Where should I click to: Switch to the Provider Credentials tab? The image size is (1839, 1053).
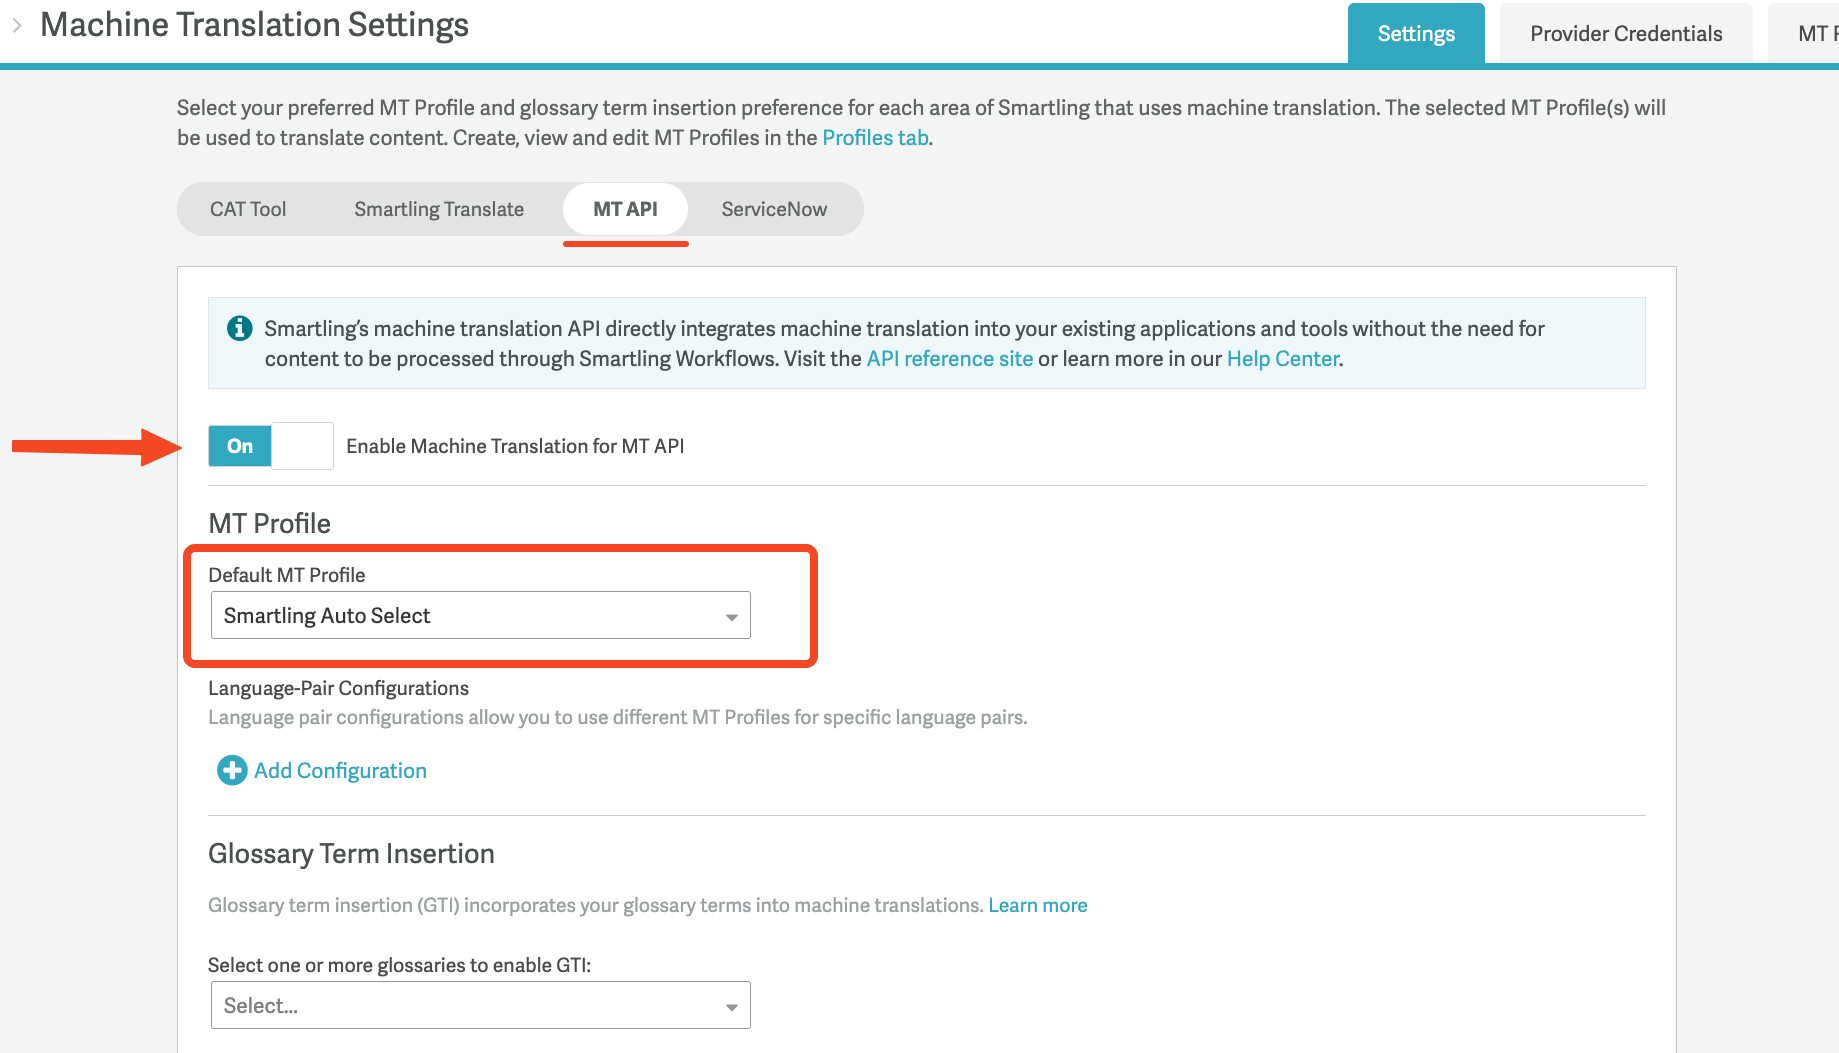pyautogui.click(x=1625, y=33)
